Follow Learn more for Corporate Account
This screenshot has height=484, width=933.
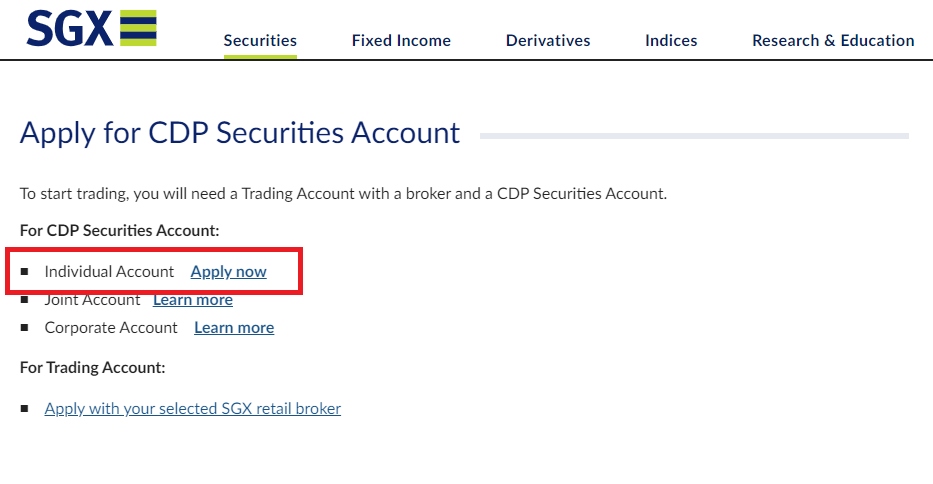pos(234,328)
